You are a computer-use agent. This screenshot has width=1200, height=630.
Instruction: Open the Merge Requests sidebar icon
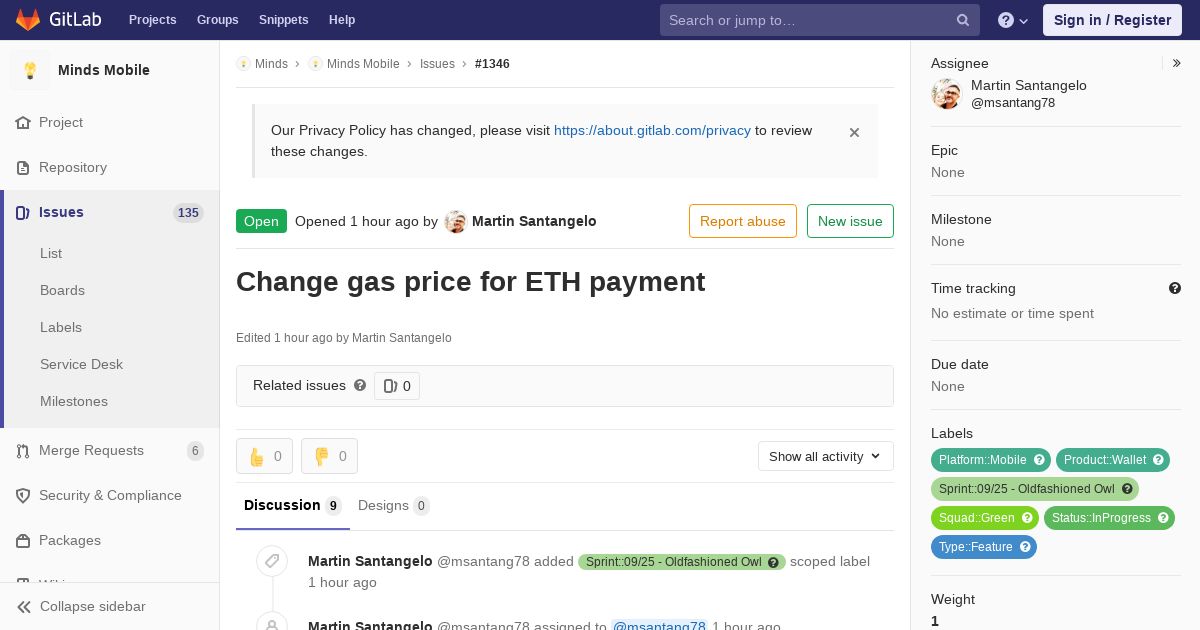[23, 451]
